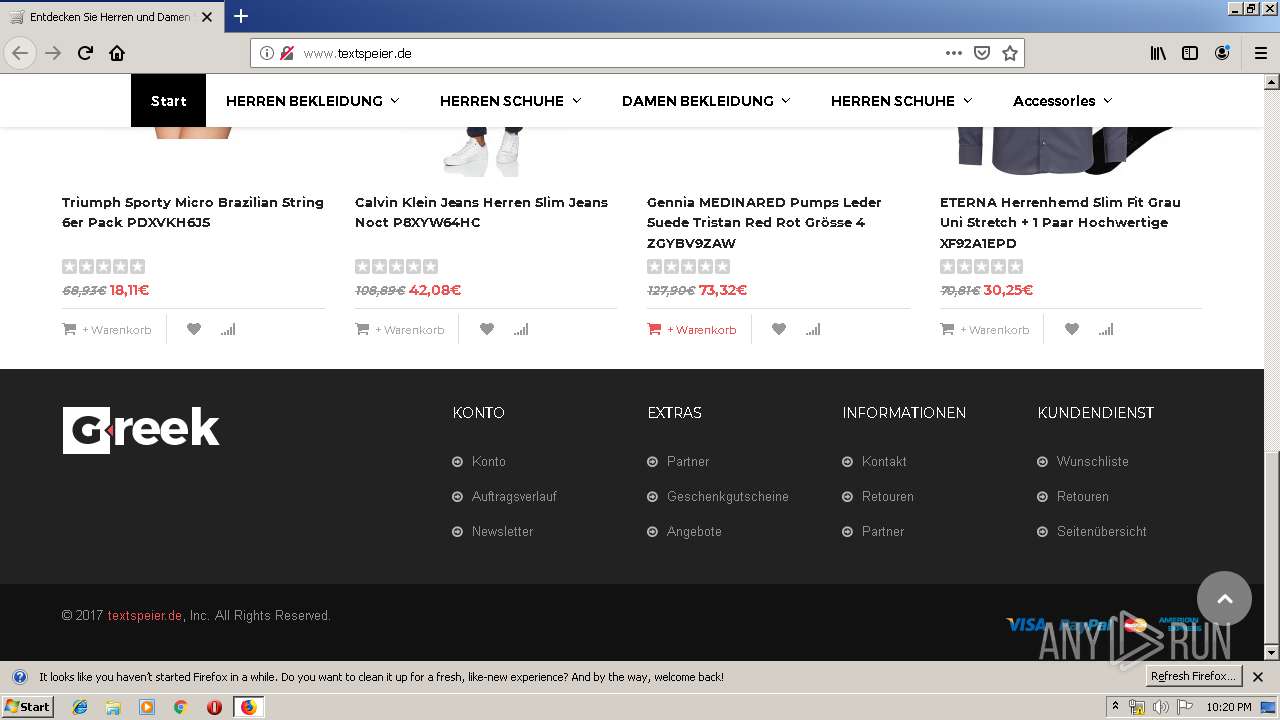Viewport: 1280px width, 720px height.
Task: Add Triumph Sporty string to Warenkorb
Action: point(107,329)
